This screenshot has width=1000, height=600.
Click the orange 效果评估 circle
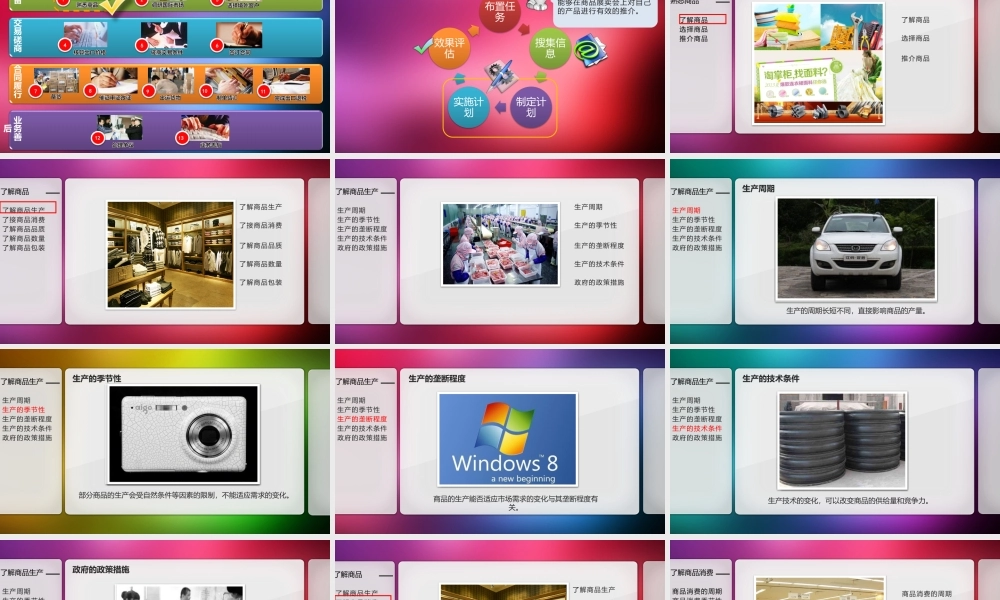[x=449, y=48]
